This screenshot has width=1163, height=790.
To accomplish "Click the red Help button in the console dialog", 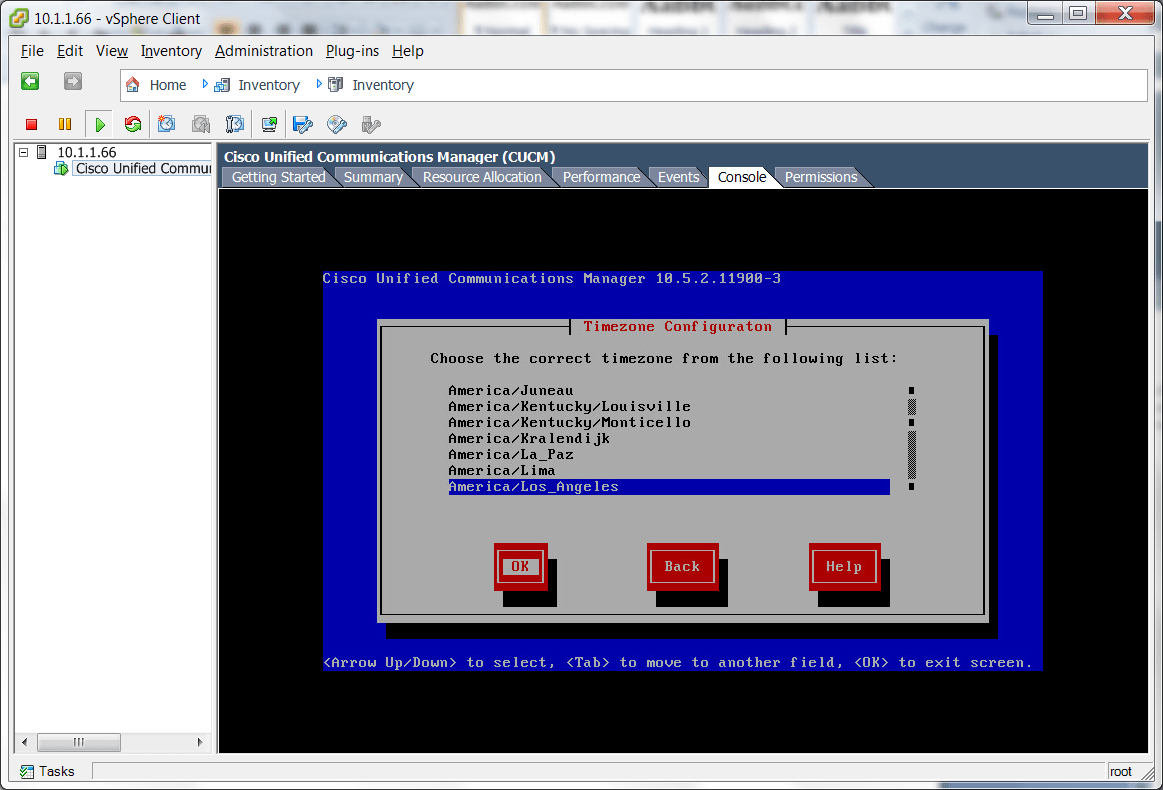I will pyautogui.click(x=844, y=567).
